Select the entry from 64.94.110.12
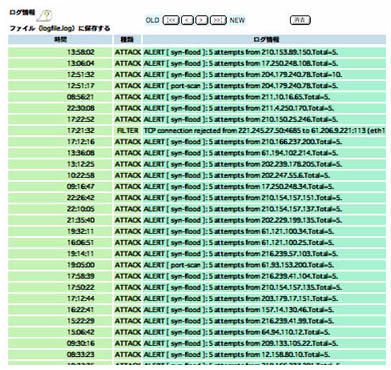The height and width of the screenshot is (370, 391). 197,332
